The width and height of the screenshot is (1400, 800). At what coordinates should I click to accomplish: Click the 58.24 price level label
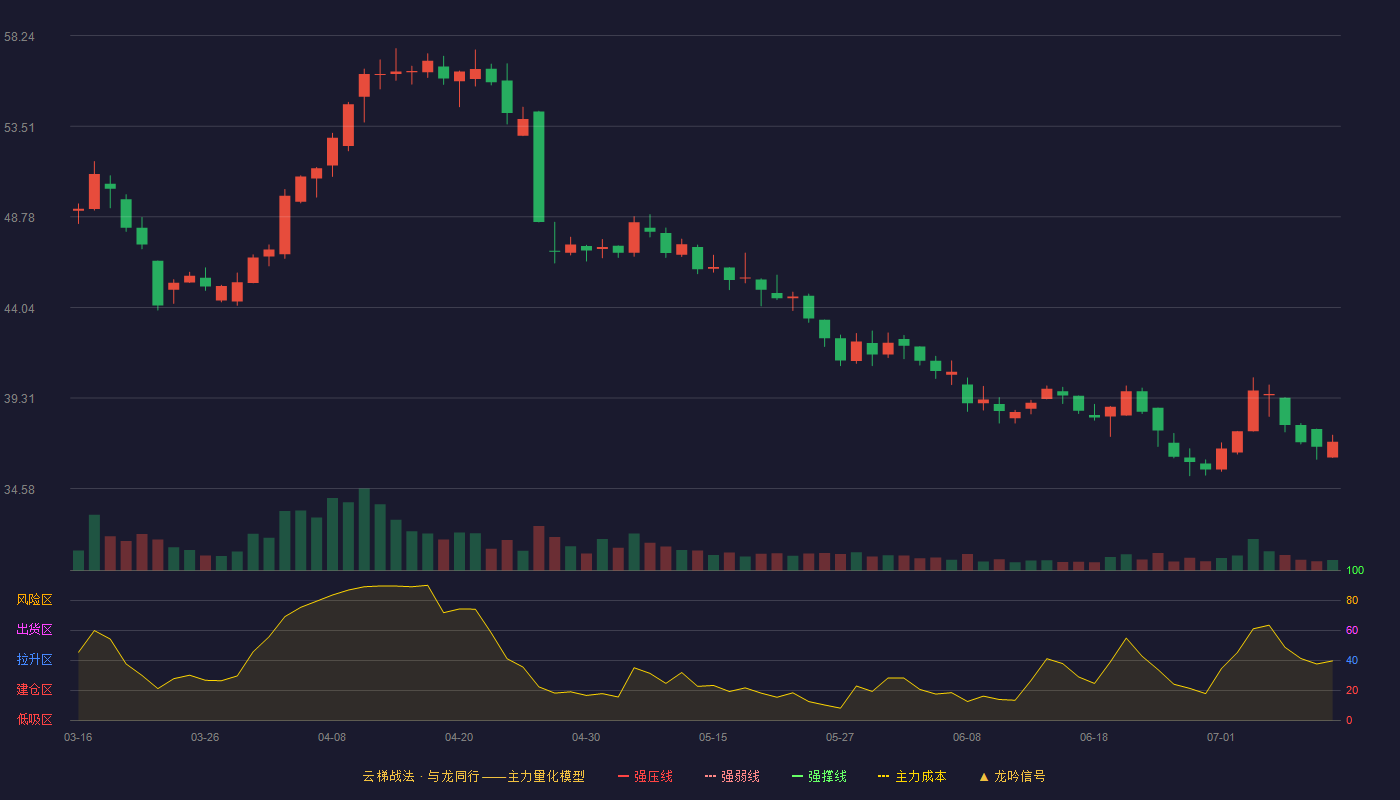(x=19, y=36)
